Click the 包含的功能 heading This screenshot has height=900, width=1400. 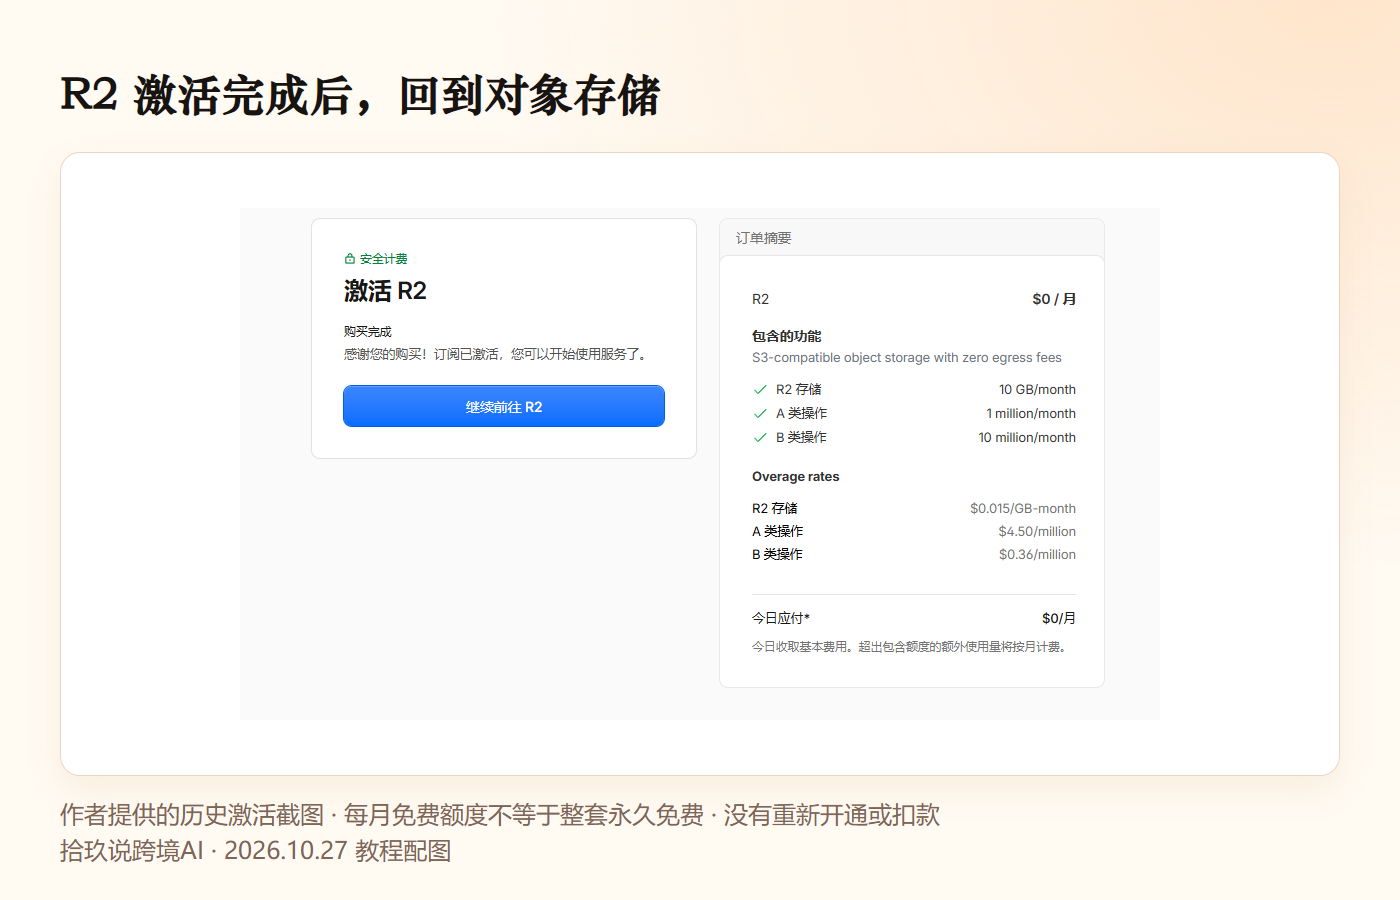(x=787, y=336)
